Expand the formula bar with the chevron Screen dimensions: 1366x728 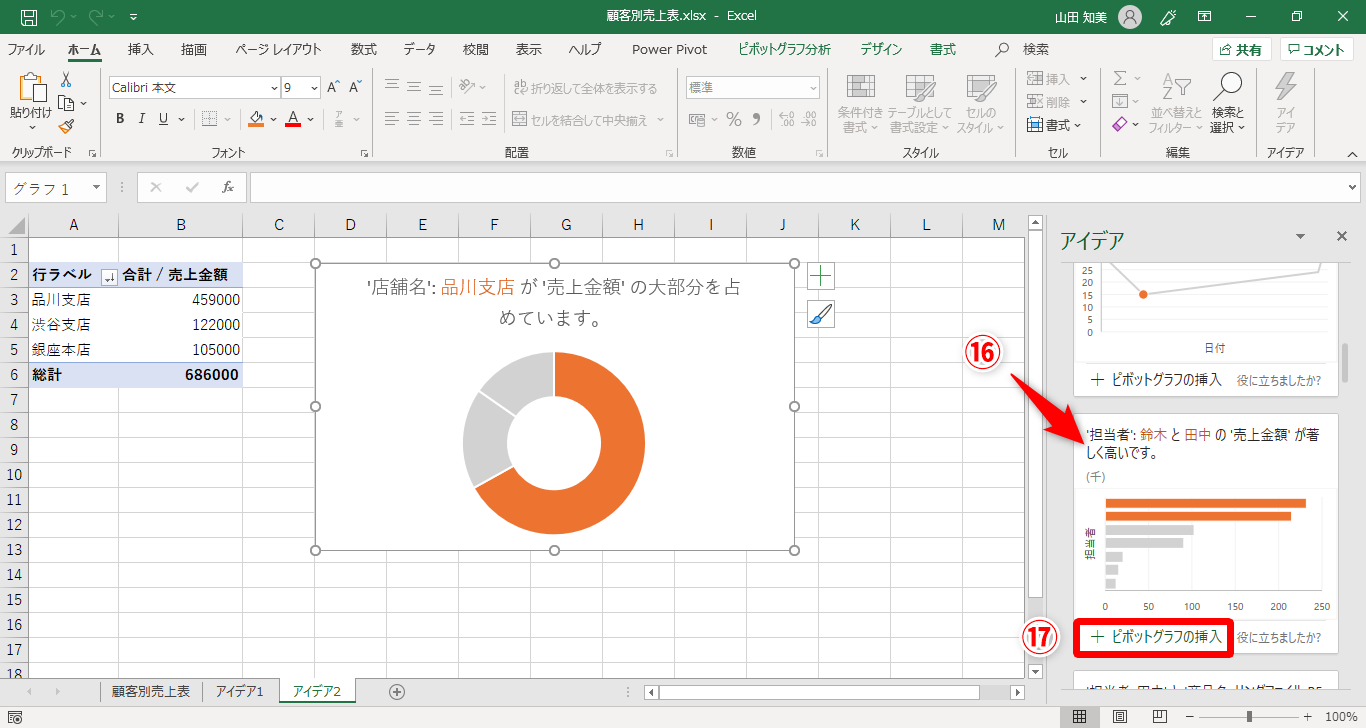1353,188
